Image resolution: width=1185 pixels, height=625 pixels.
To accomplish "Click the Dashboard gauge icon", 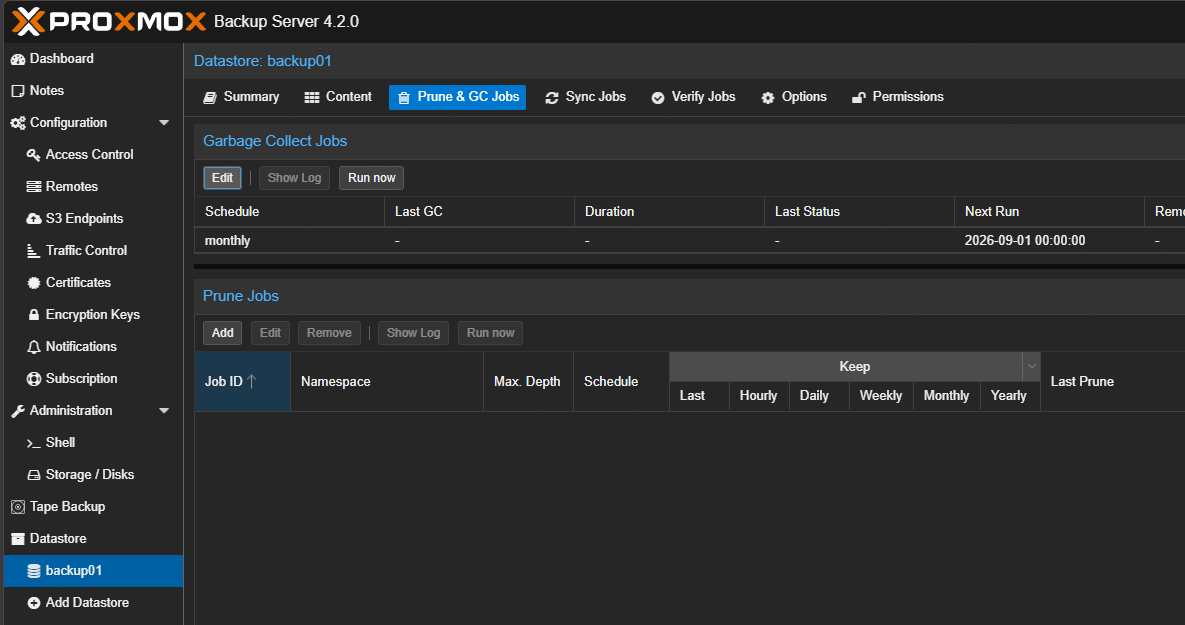I will click(x=18, y=59).
